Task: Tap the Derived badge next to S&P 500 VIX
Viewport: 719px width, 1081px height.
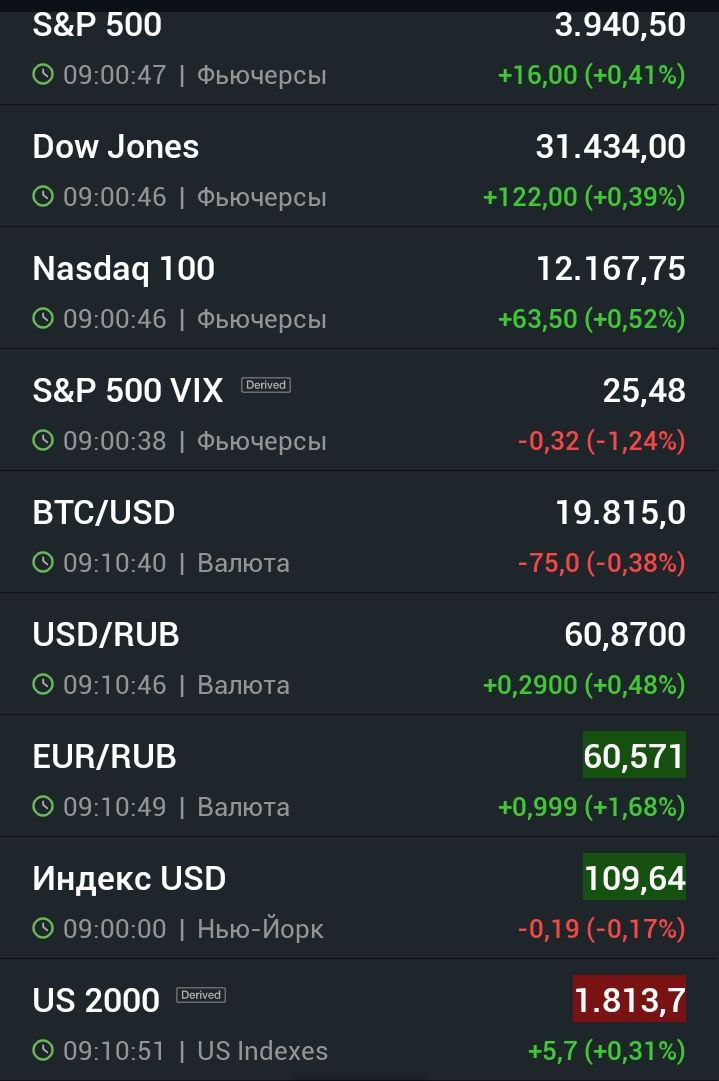Action: click(266, 385)
